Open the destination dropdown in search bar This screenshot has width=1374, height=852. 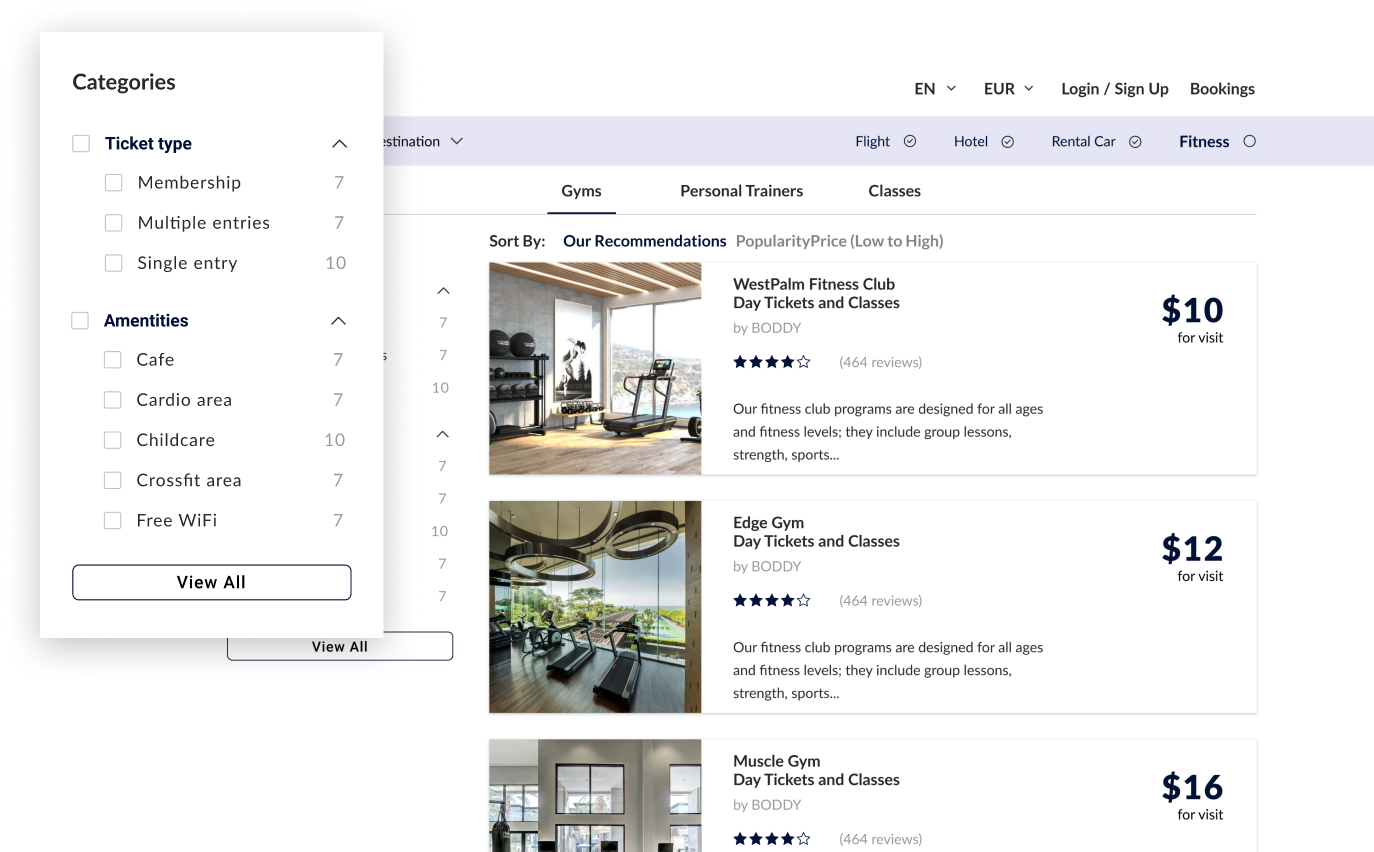[423, 142]
